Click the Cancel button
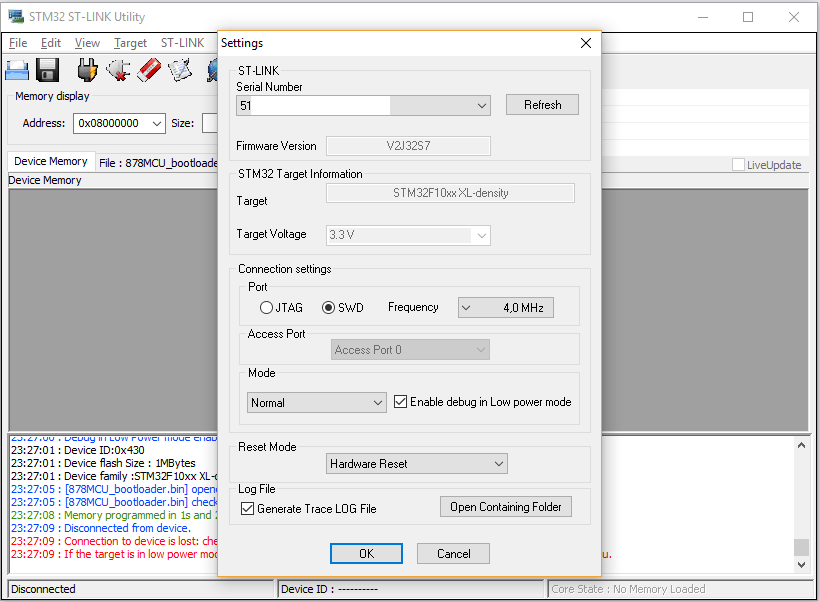The image size is (820, 602). coord(453,553)
